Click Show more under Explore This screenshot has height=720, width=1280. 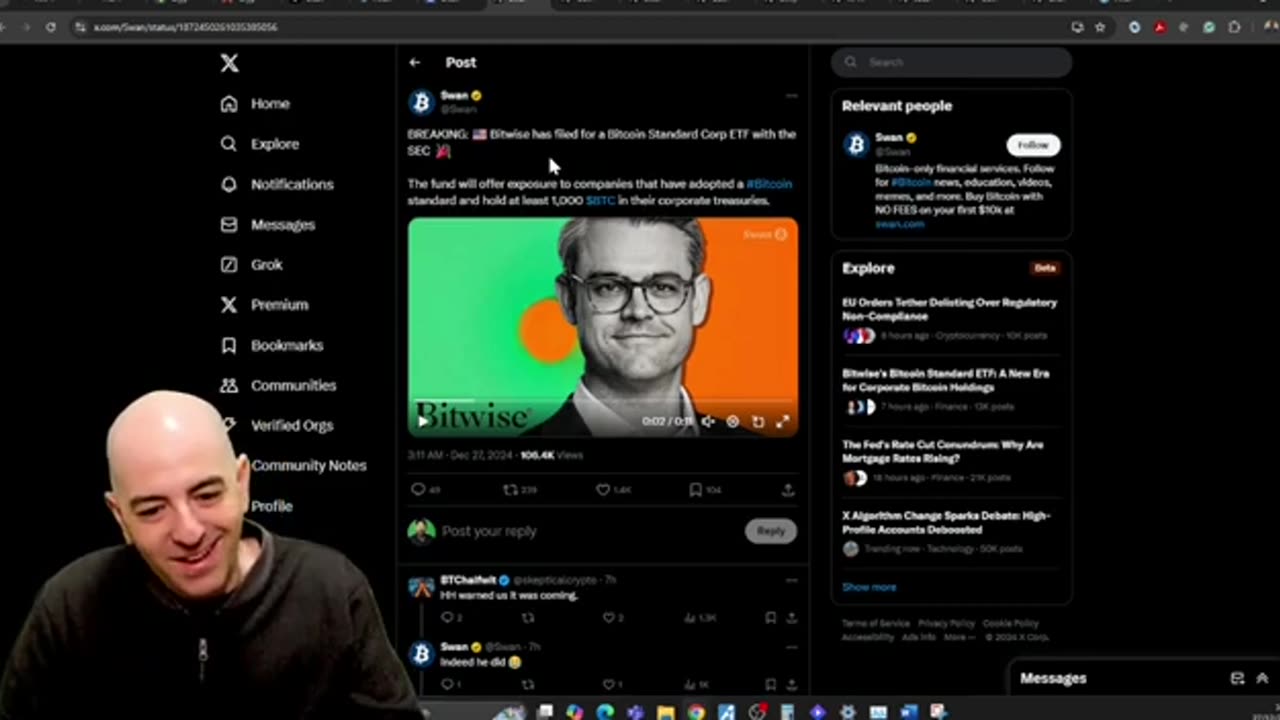[869, 587]
